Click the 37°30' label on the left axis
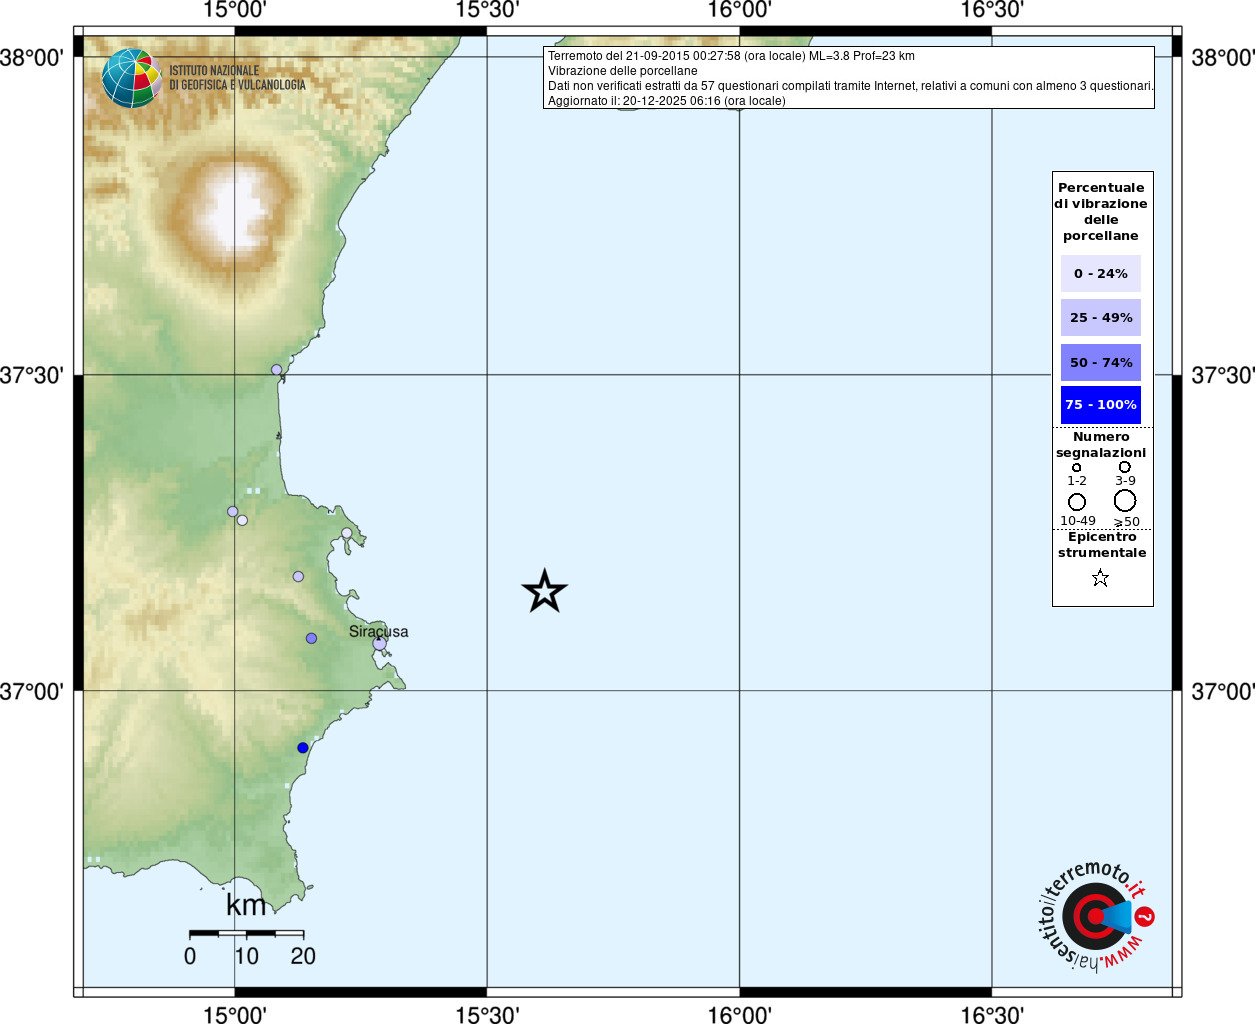This screenshot has height=1024, width=1255. pos(32,376)
